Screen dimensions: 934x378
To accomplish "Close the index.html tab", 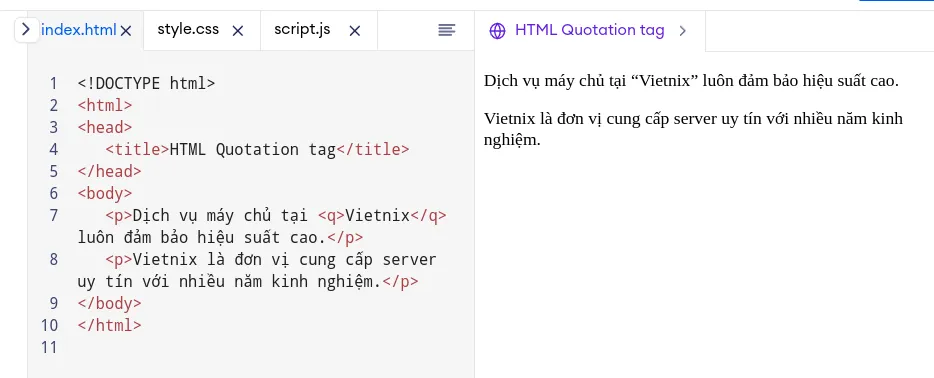I will pos(126,30).
